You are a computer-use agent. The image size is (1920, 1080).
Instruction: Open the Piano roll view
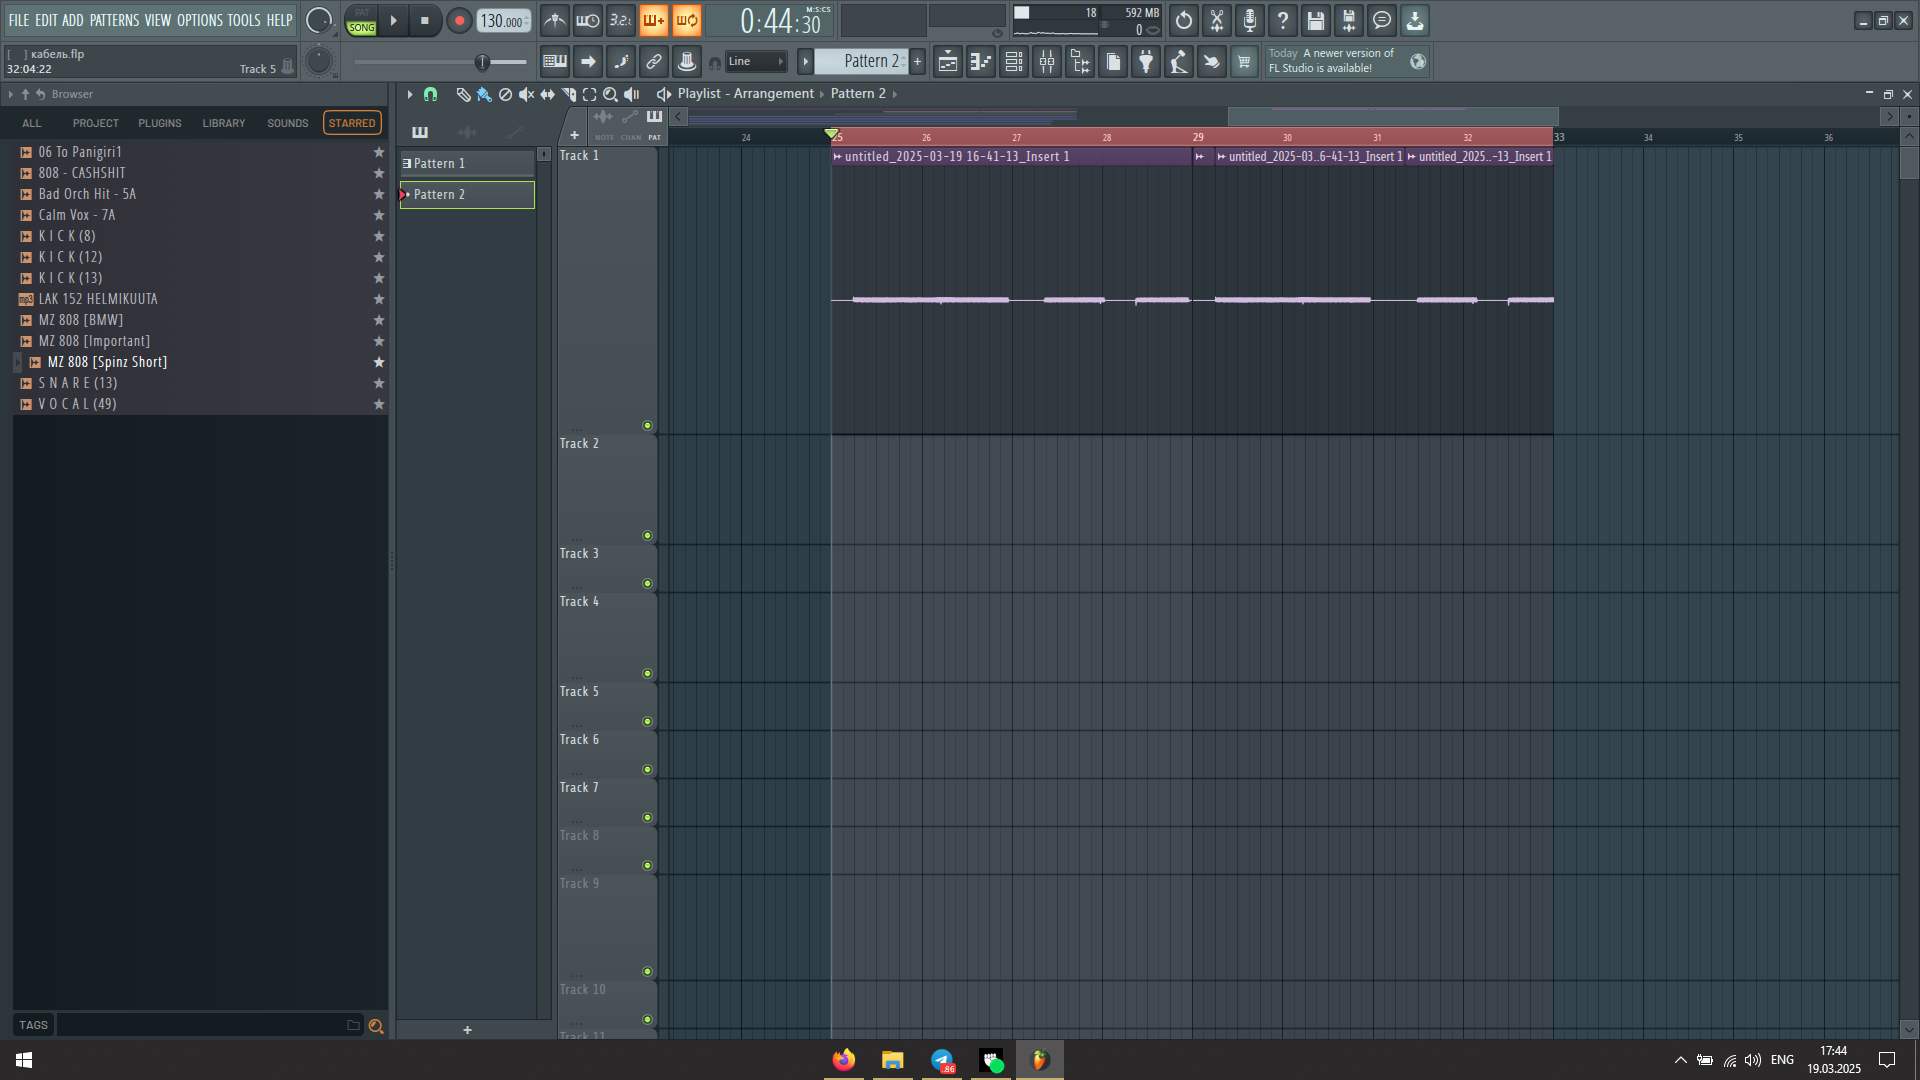pos(981,62)
